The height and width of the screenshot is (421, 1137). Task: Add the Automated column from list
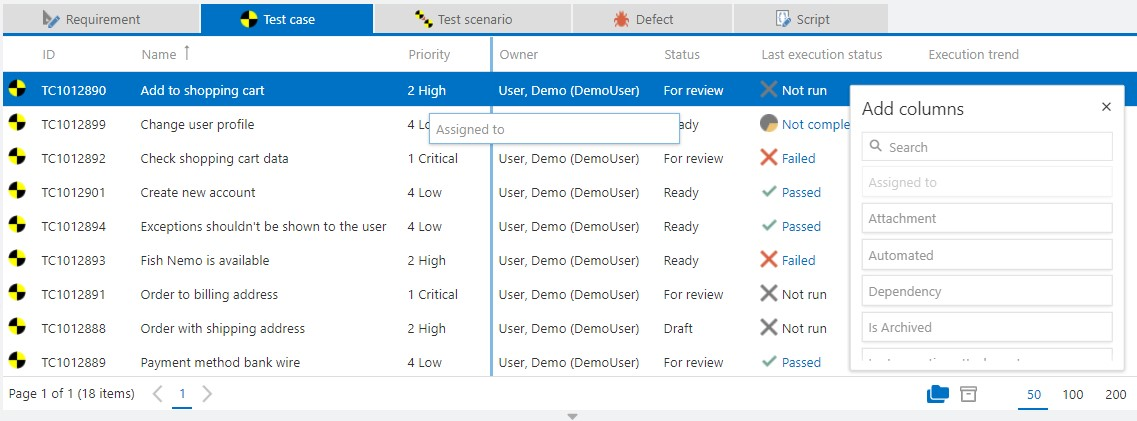coord(986,255)
